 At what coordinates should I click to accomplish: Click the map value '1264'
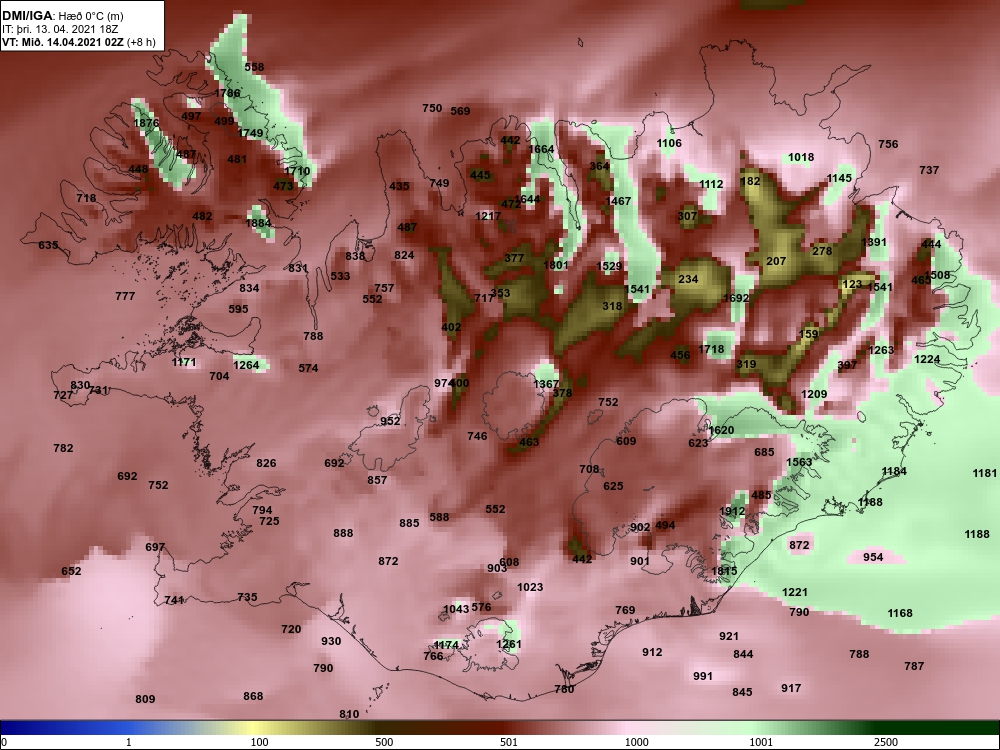click(246, 365)
